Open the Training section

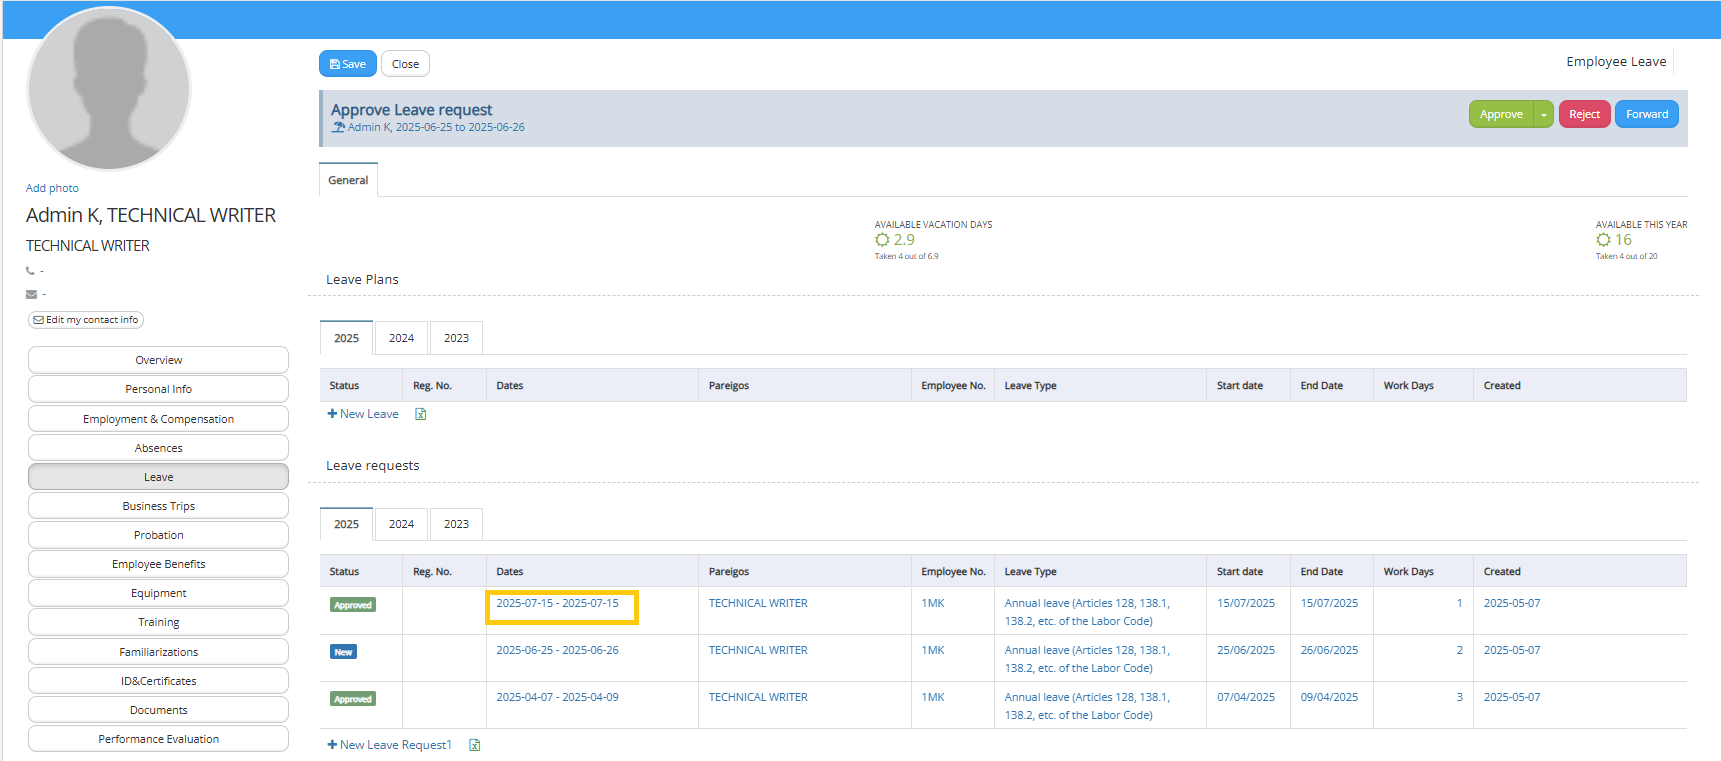coord(158,622)
